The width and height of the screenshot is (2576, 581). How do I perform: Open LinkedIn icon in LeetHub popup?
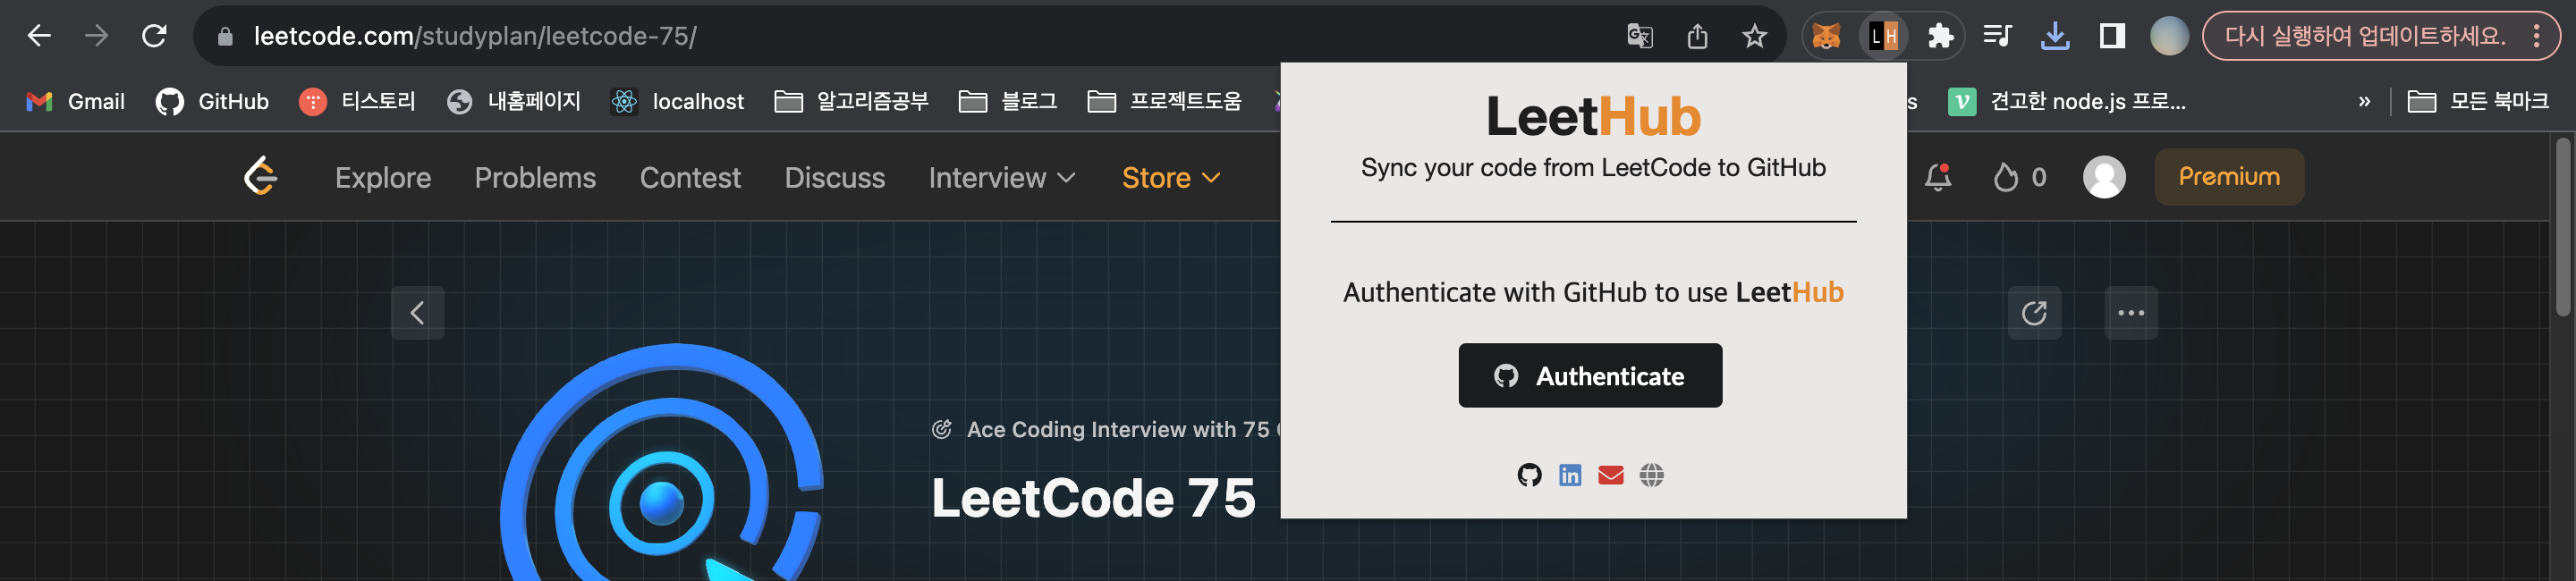pyautogui.click(x=1570, y=475)
